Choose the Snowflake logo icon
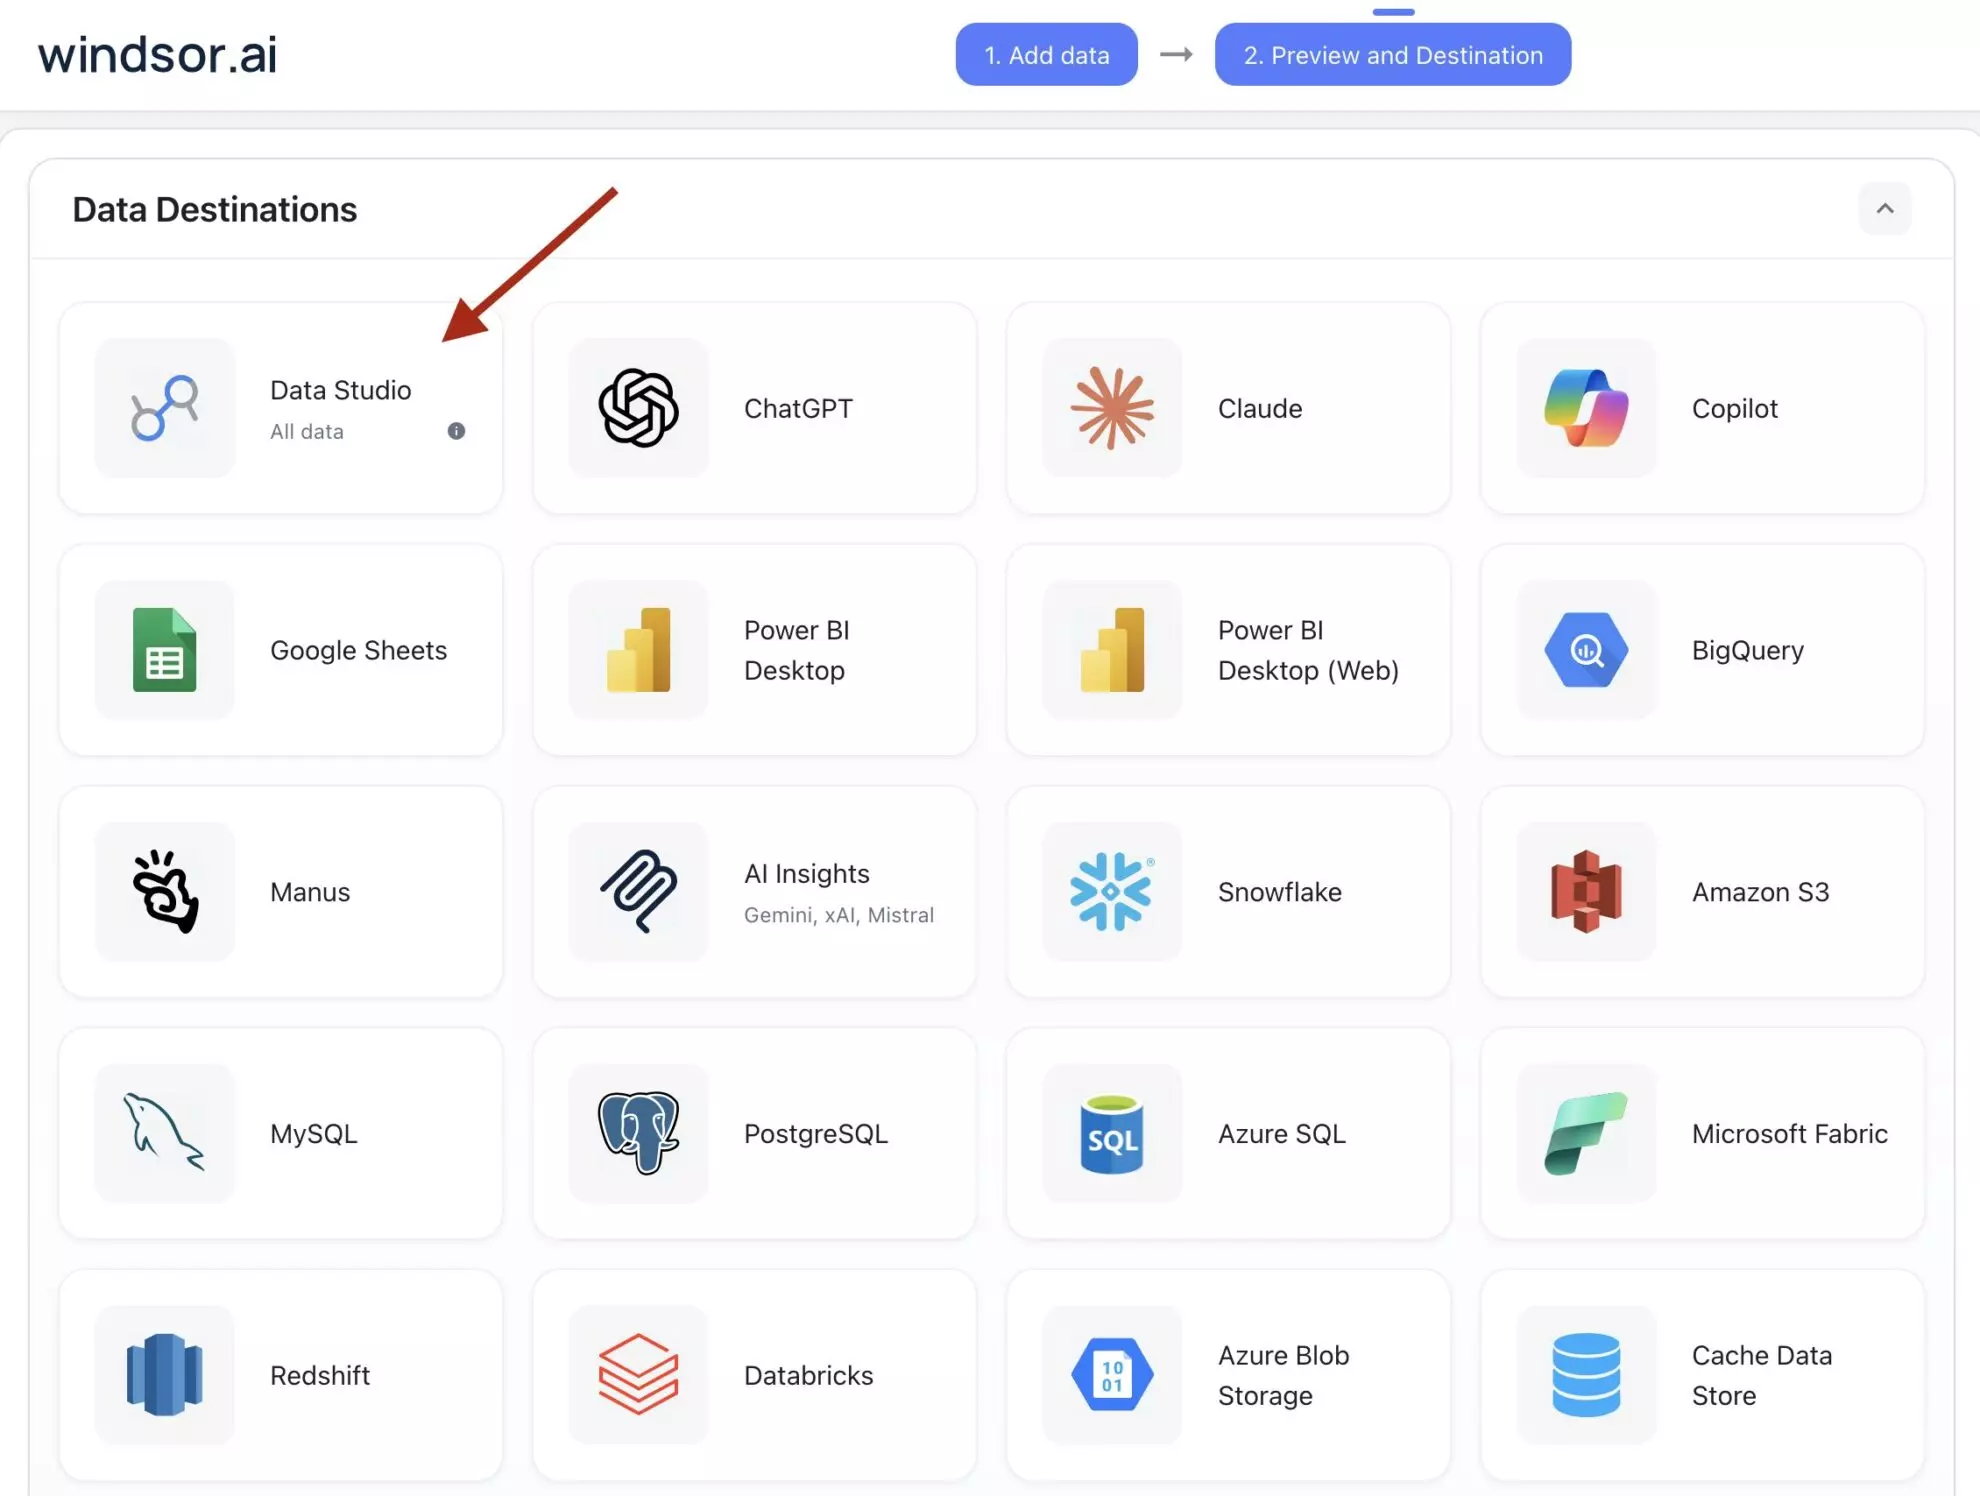 pos(1112,891)
